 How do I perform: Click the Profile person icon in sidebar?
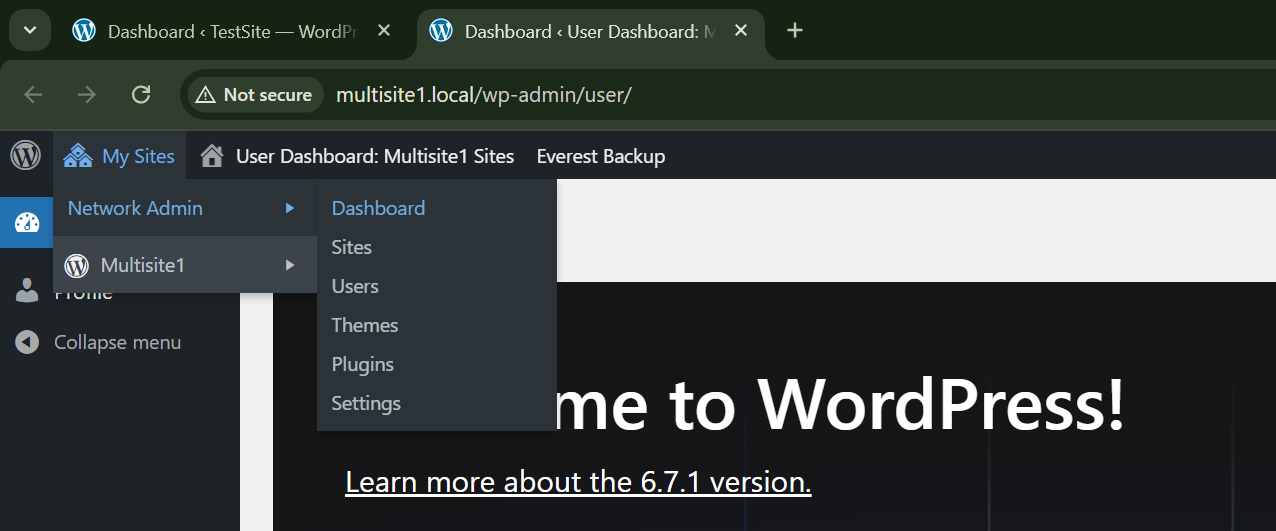click(x=27, y=292)
